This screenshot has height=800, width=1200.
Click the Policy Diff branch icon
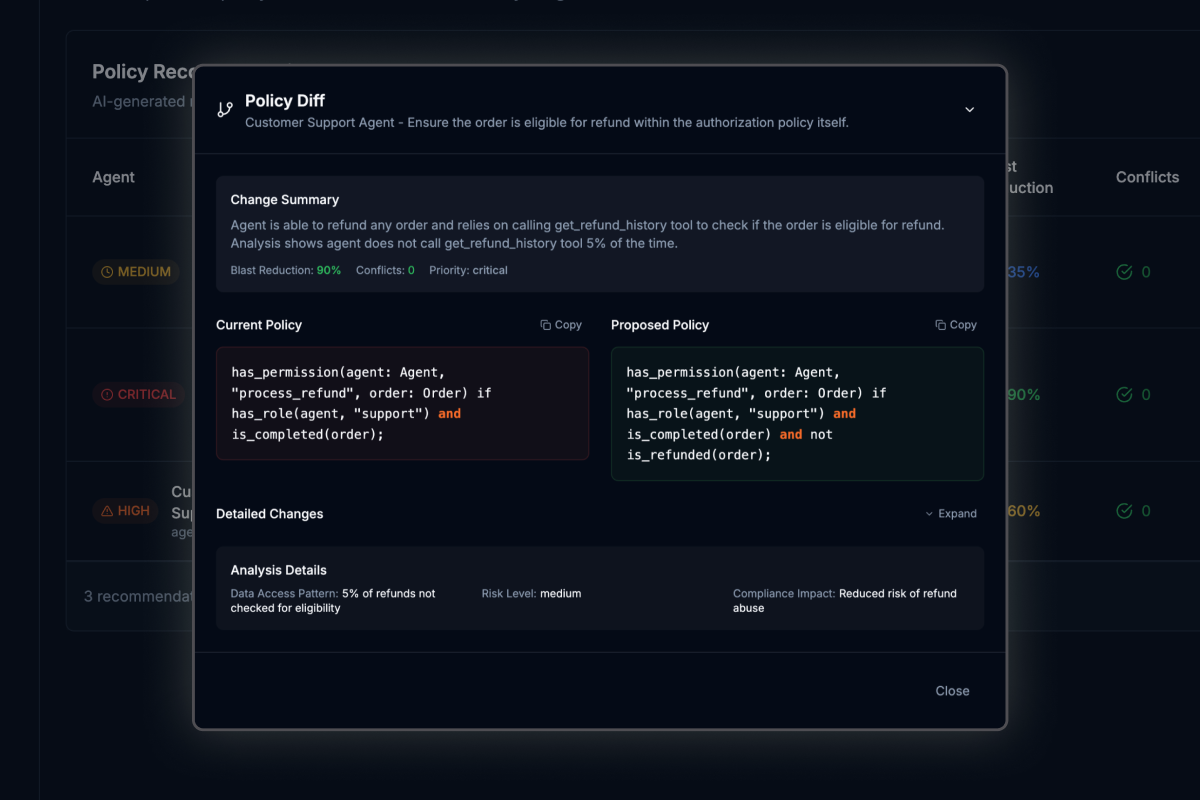coord(225,109)
